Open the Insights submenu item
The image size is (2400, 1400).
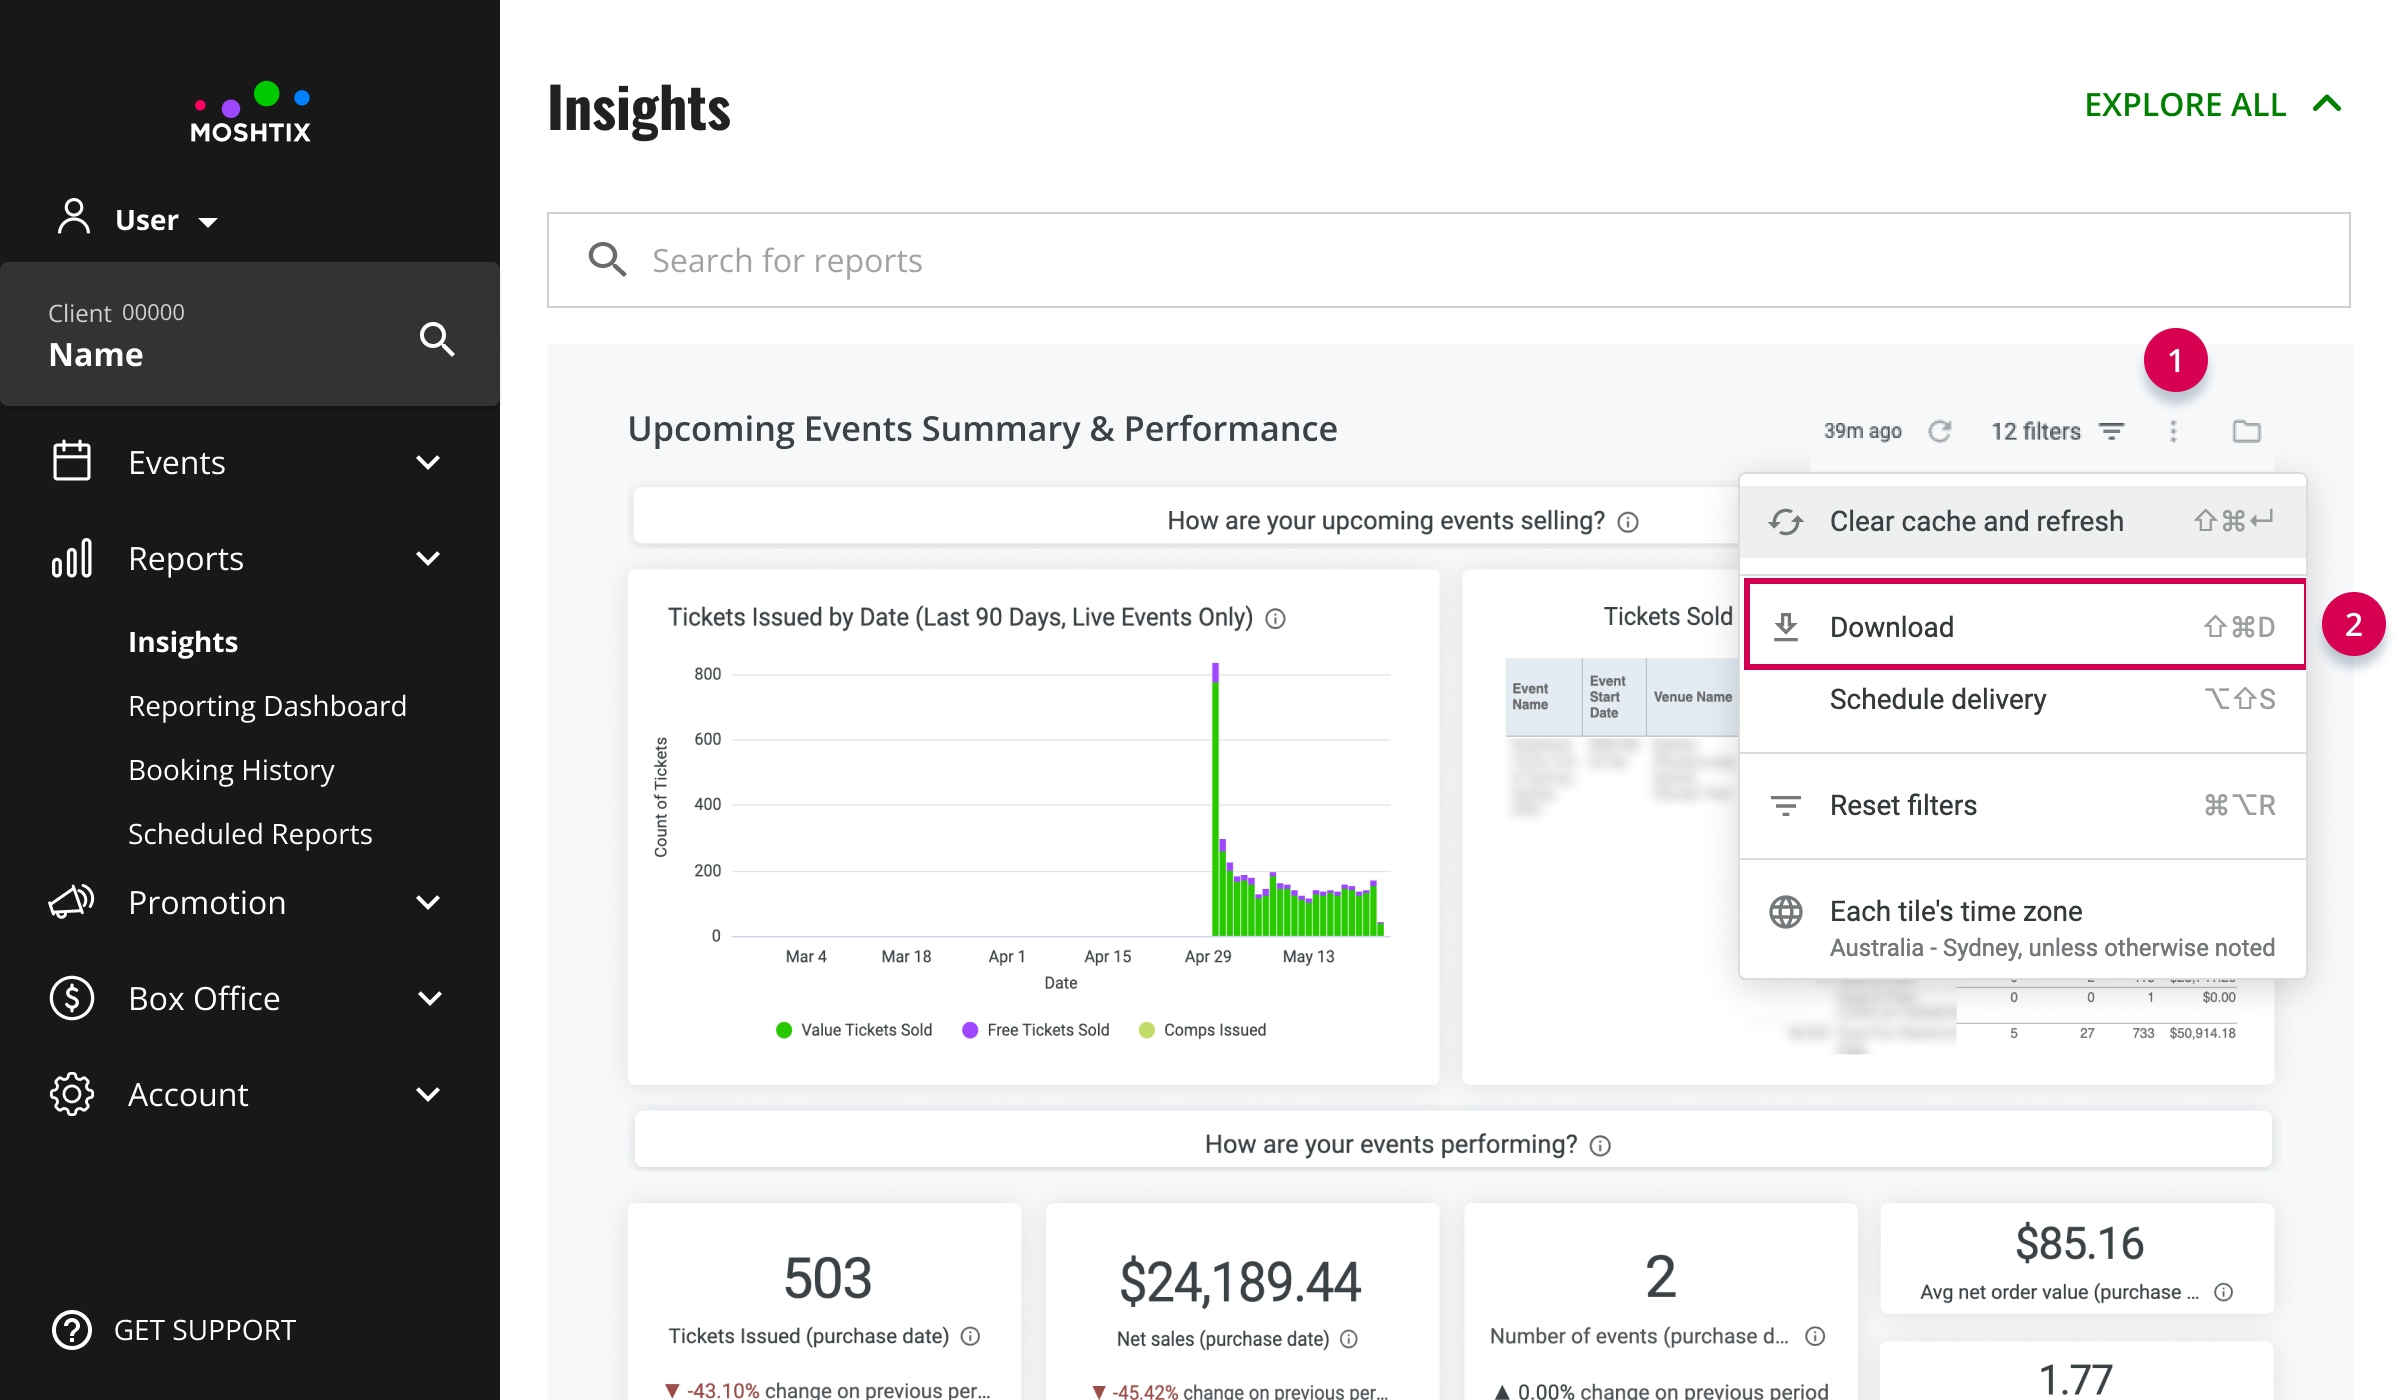(183, 642)
